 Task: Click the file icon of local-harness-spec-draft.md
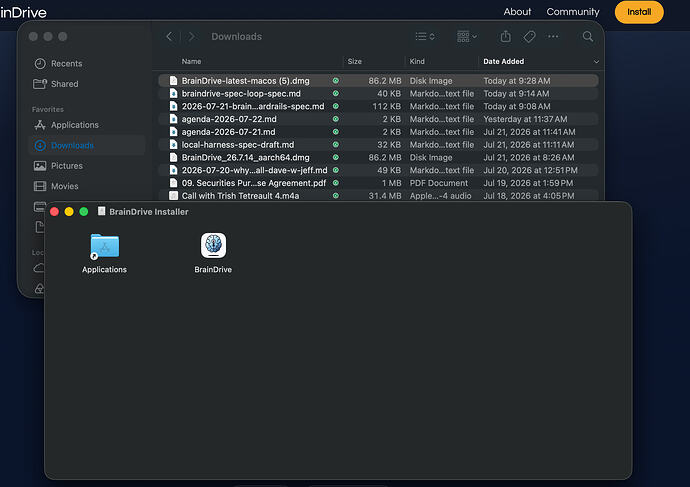[x=173, y=145]
